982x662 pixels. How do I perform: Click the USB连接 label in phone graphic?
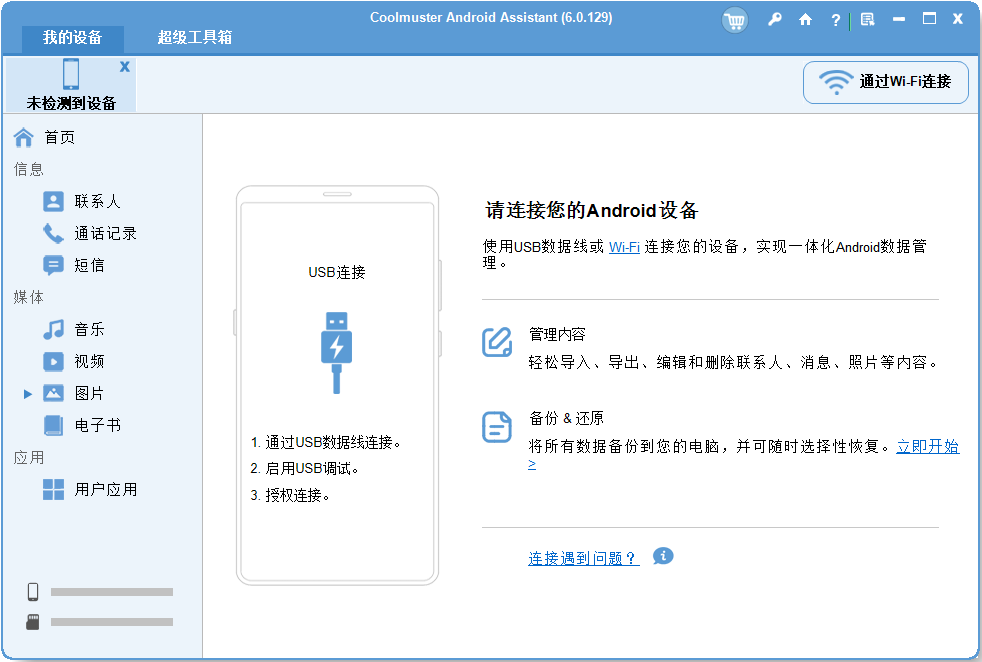click(x=337, y=272)
